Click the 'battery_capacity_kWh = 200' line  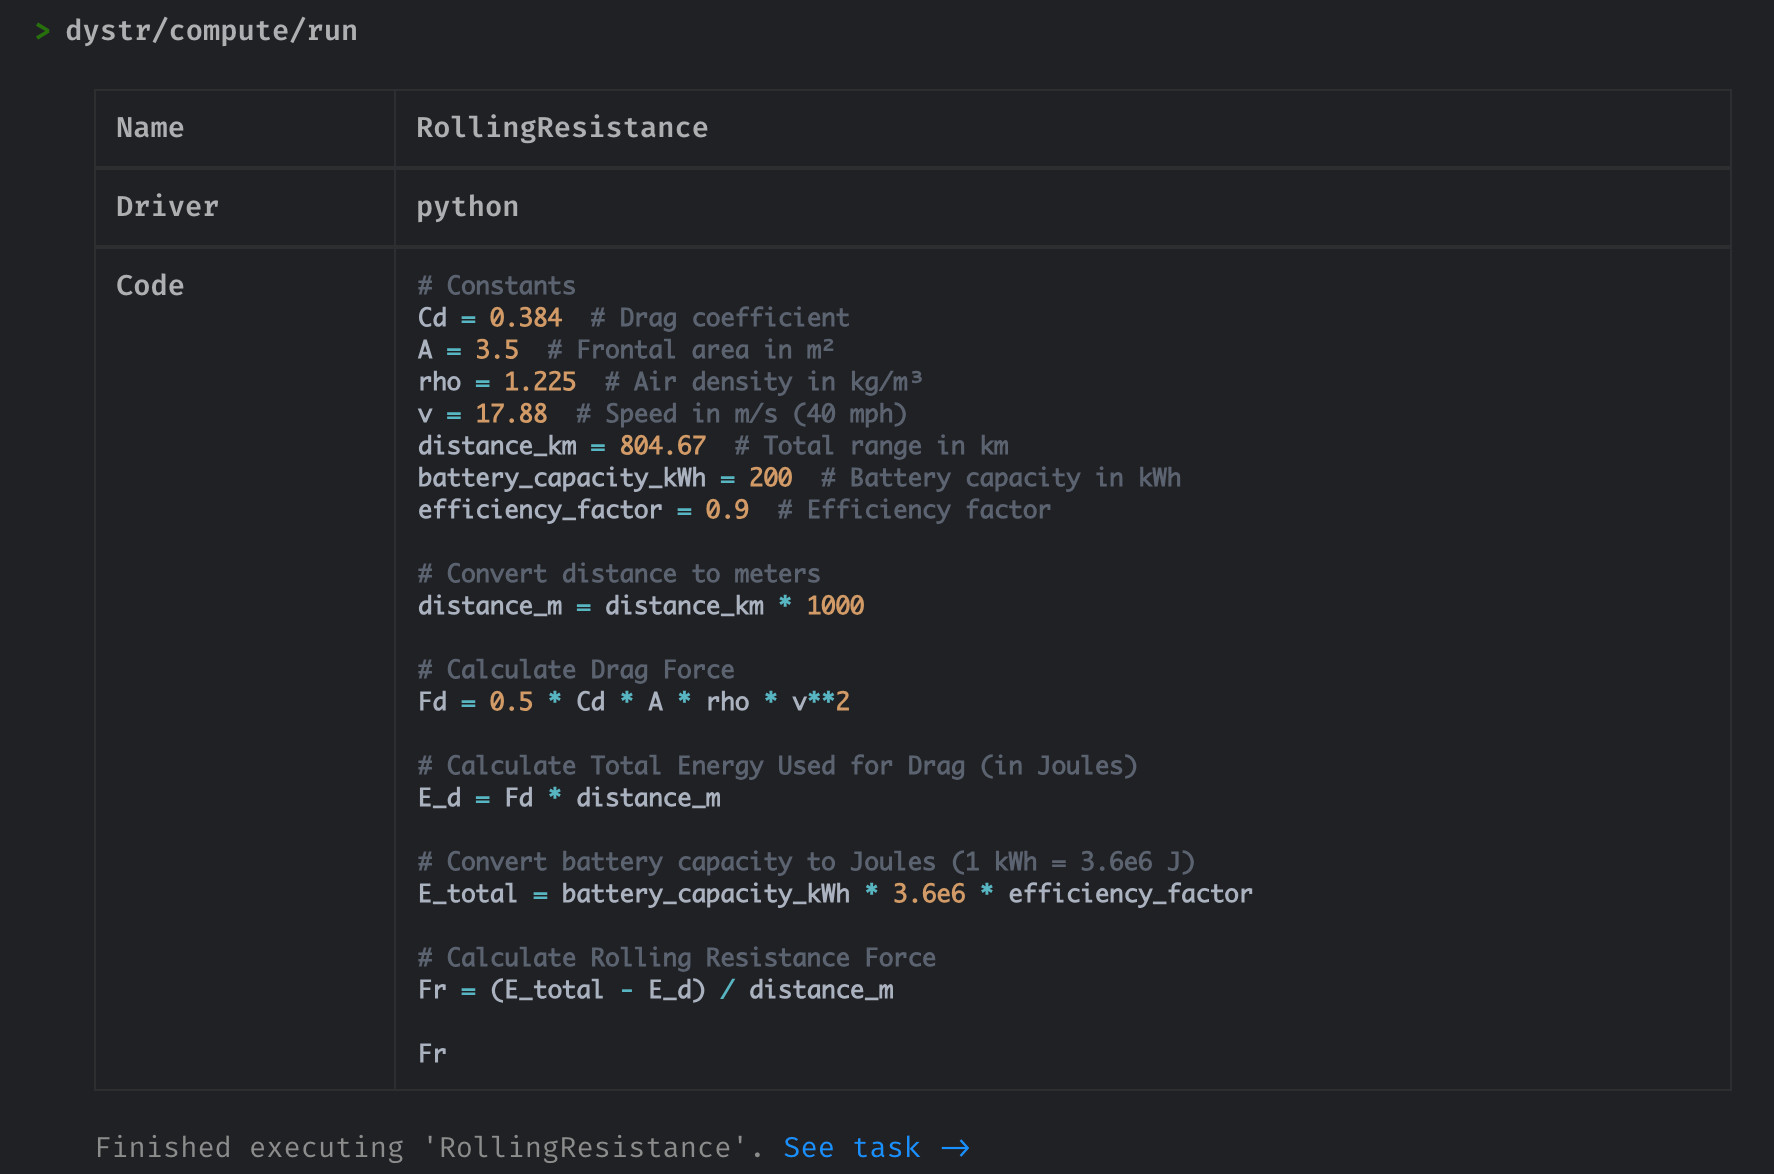point(799,478)
